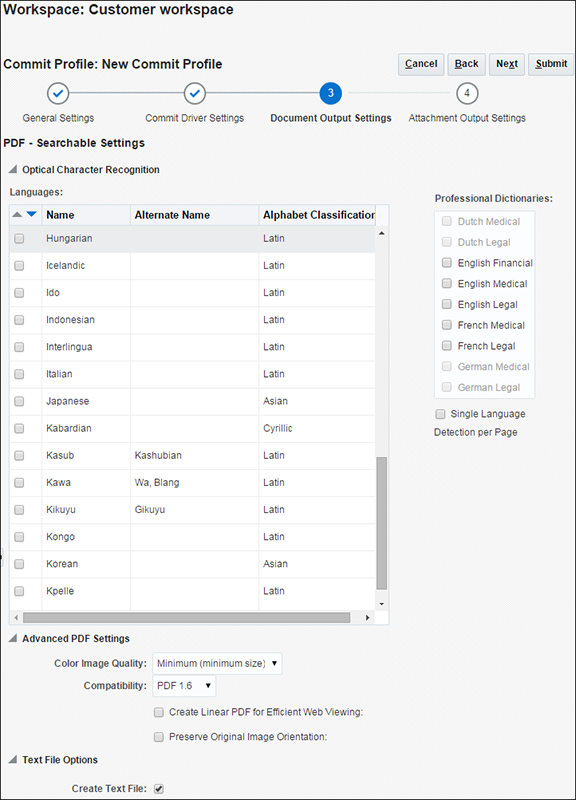Click the horizontal scroll right arrow
This screenshot has width=576, height=801.
(367, 618)
